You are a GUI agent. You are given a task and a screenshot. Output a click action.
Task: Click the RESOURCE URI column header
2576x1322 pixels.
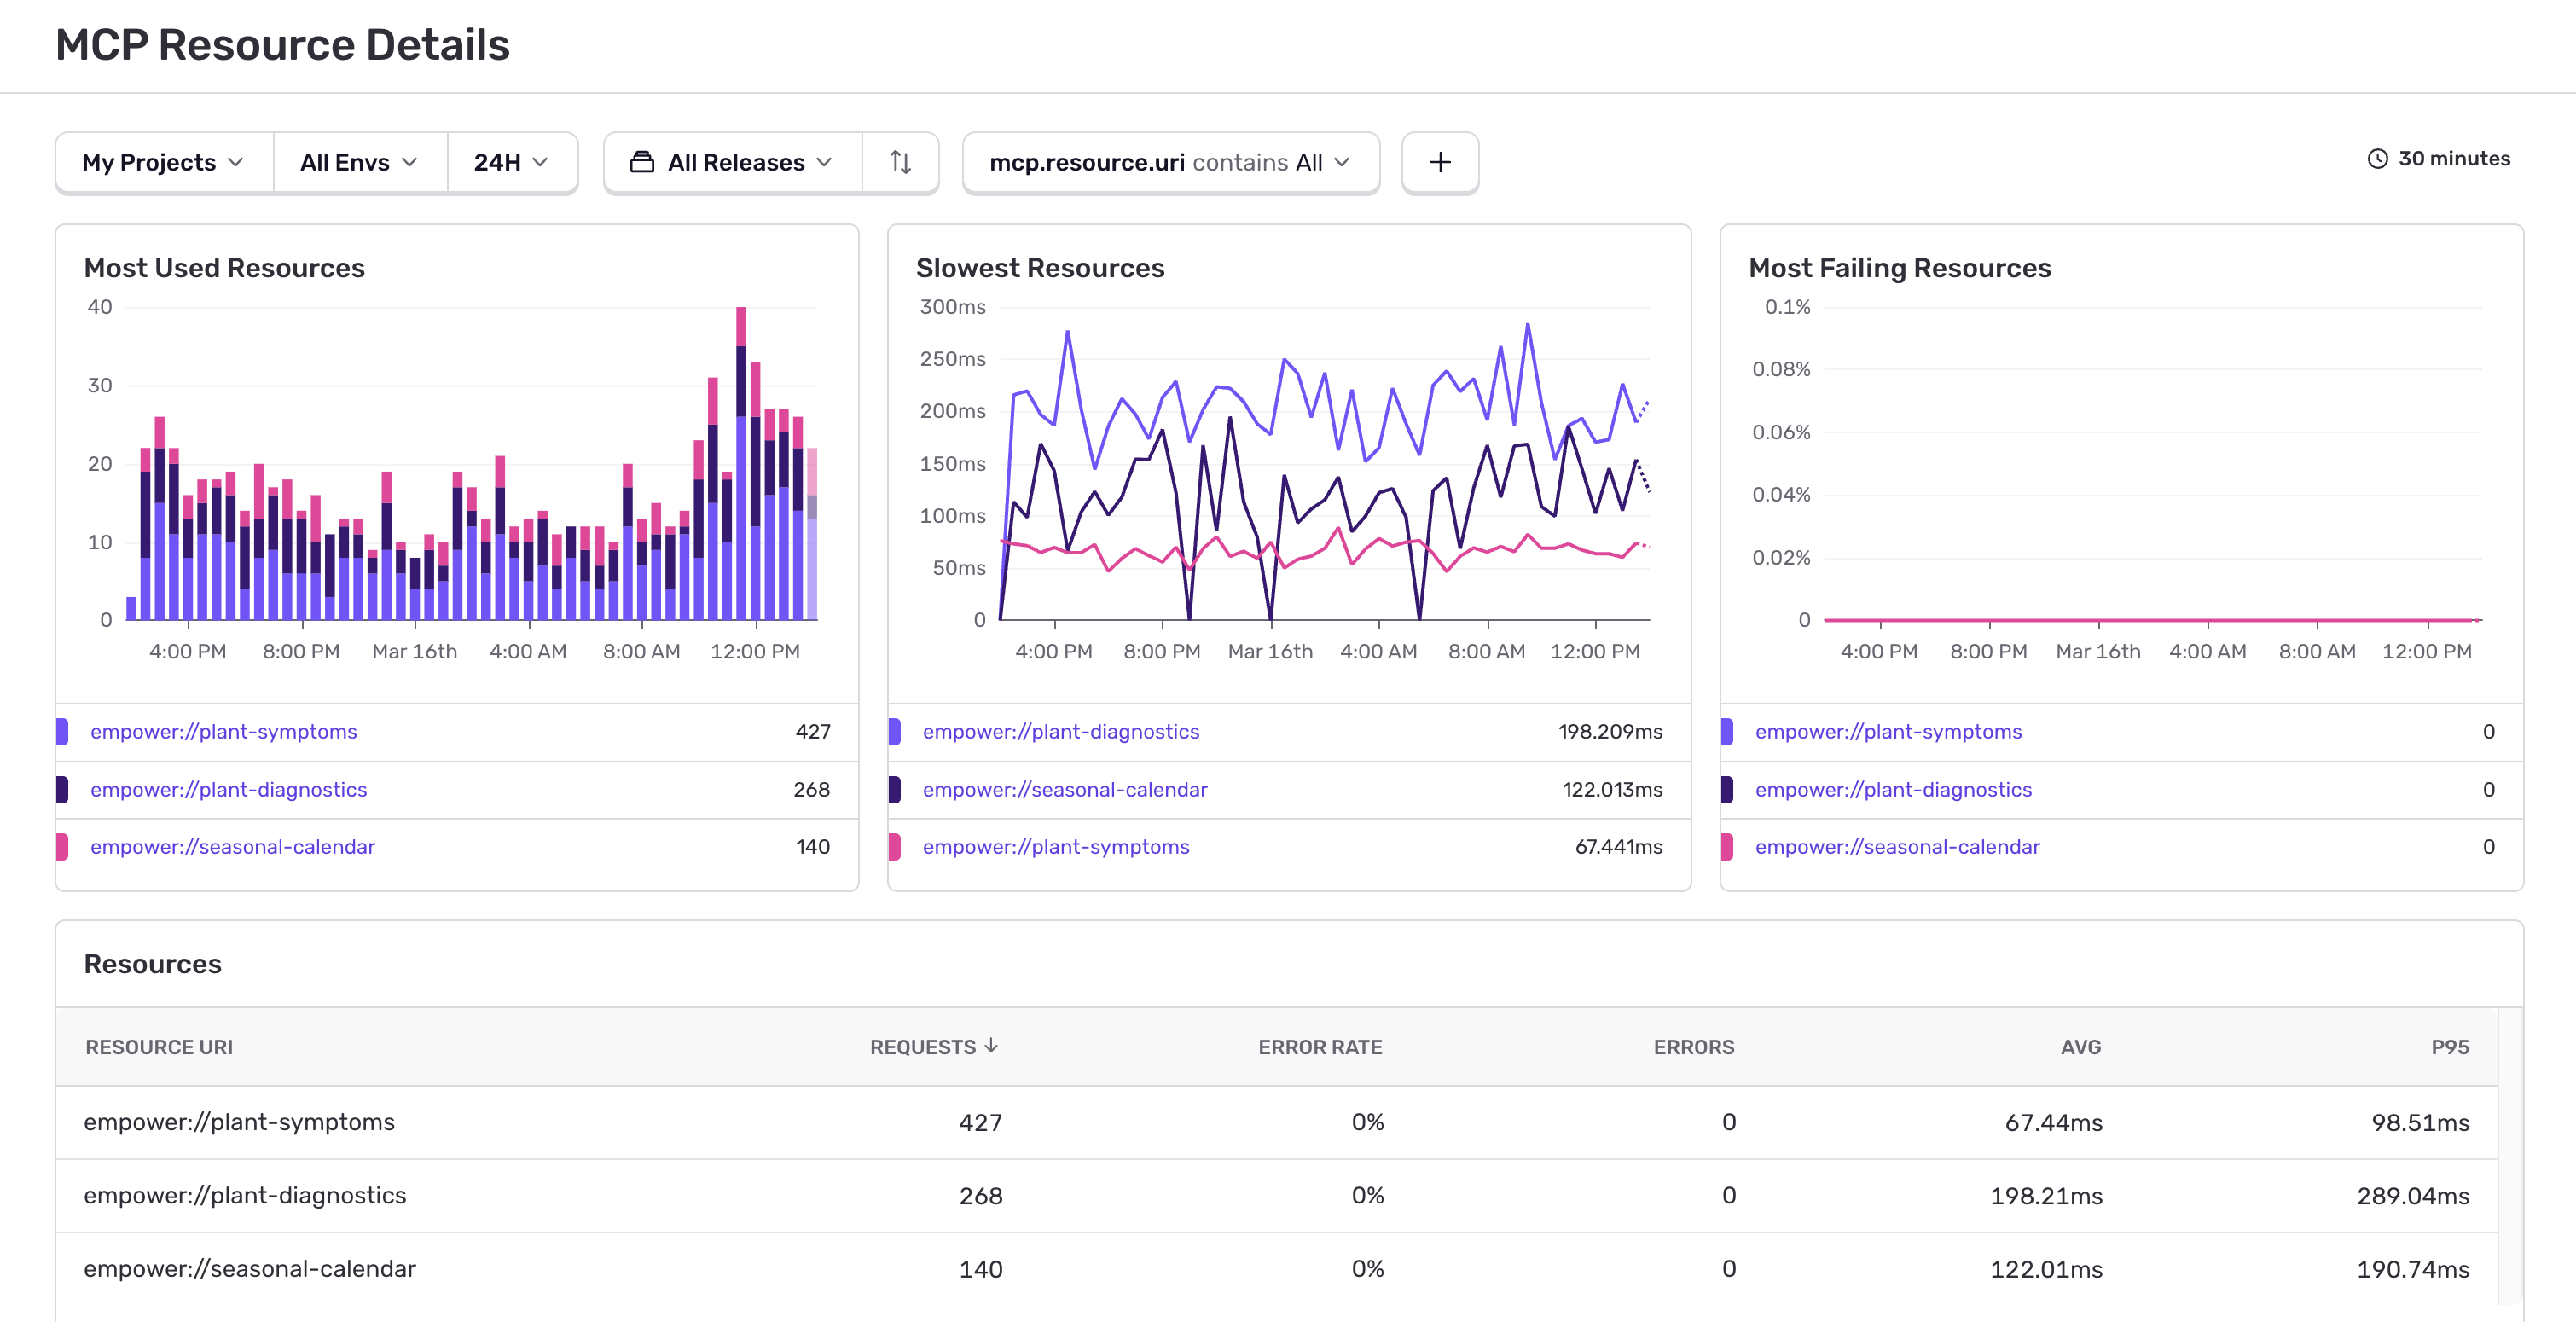(159, 1047)
